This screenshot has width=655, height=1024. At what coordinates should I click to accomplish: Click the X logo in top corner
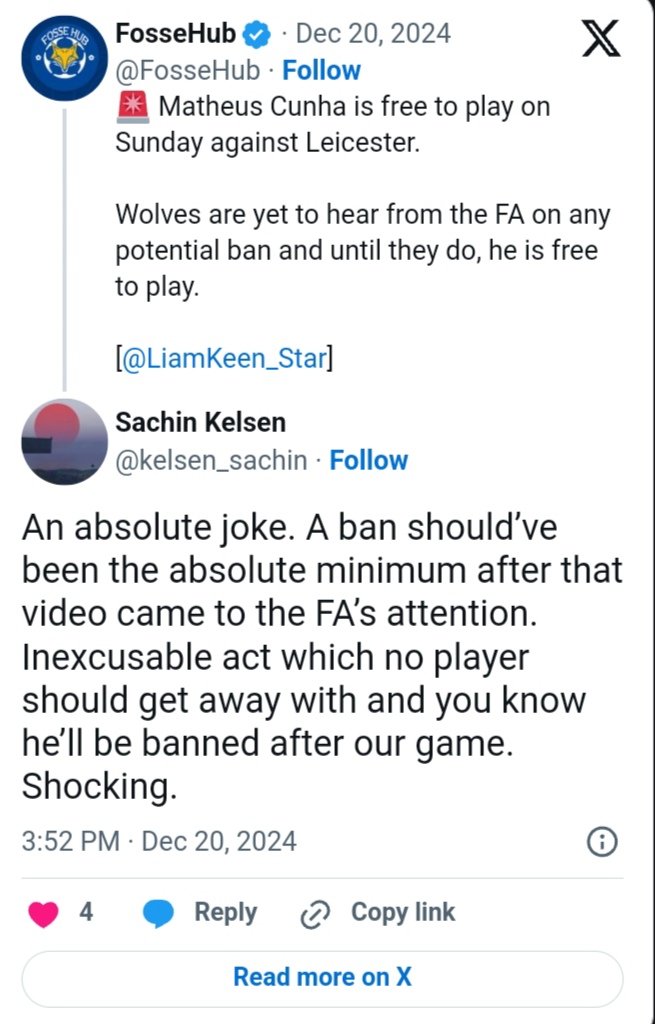click(x=600, y=39)
